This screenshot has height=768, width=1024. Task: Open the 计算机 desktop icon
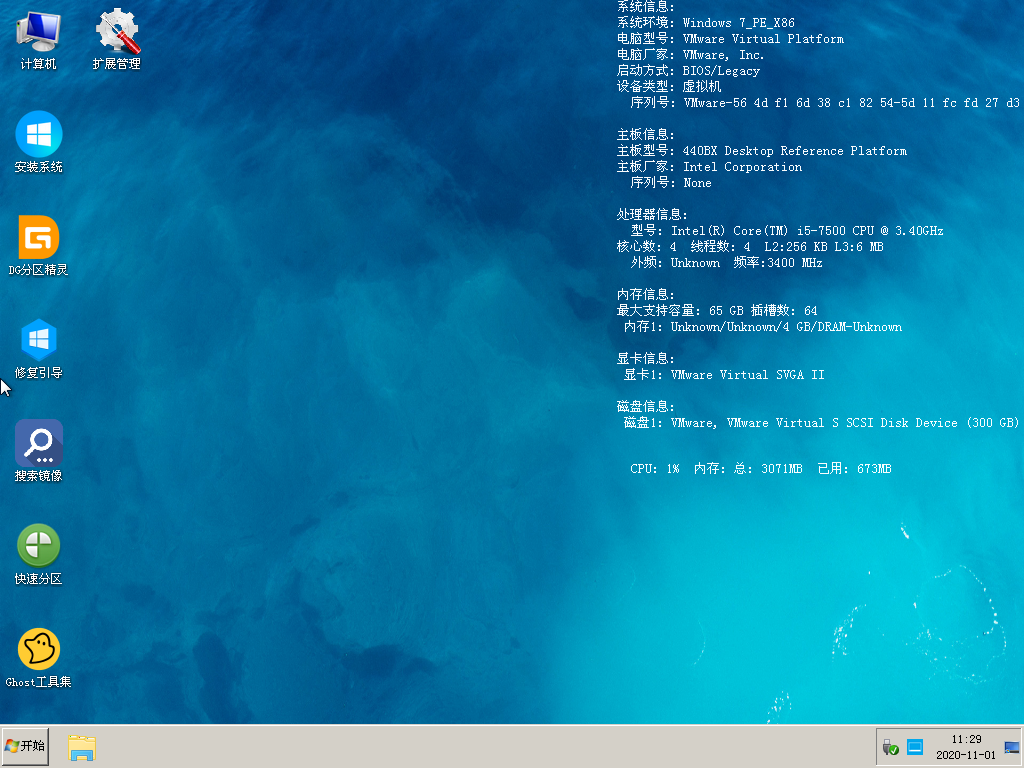click(x=38, y=39)
